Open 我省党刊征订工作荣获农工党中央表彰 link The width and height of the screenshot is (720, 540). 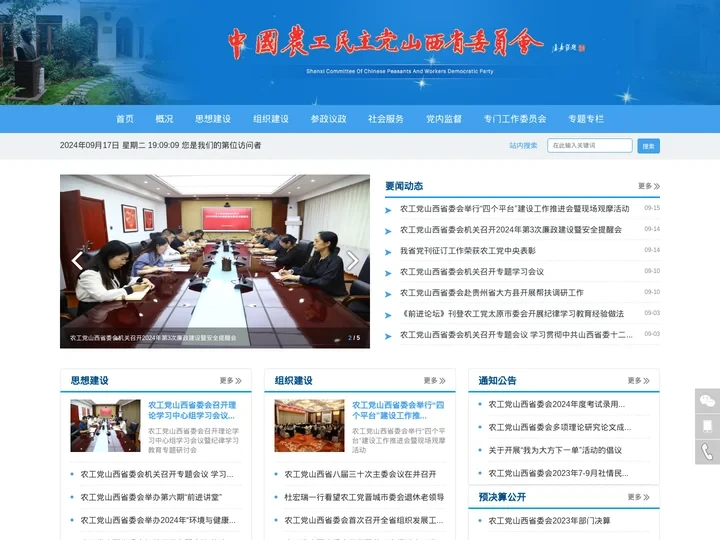[x=467, y=251]
